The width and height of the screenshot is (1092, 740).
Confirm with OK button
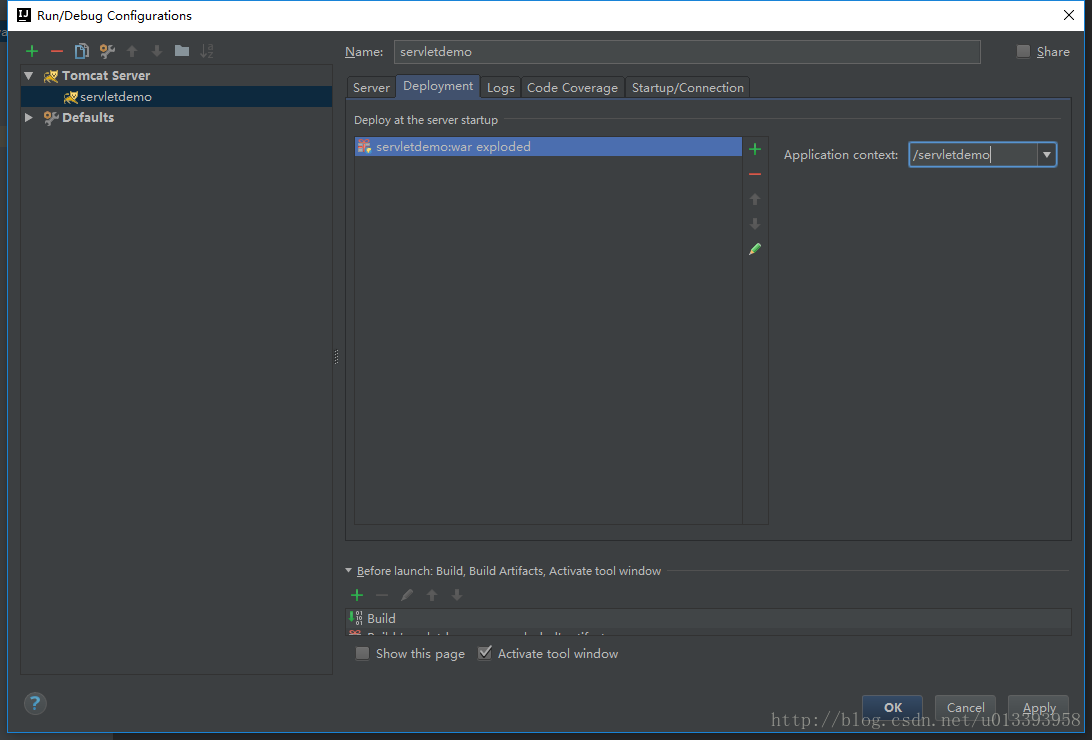893,707
